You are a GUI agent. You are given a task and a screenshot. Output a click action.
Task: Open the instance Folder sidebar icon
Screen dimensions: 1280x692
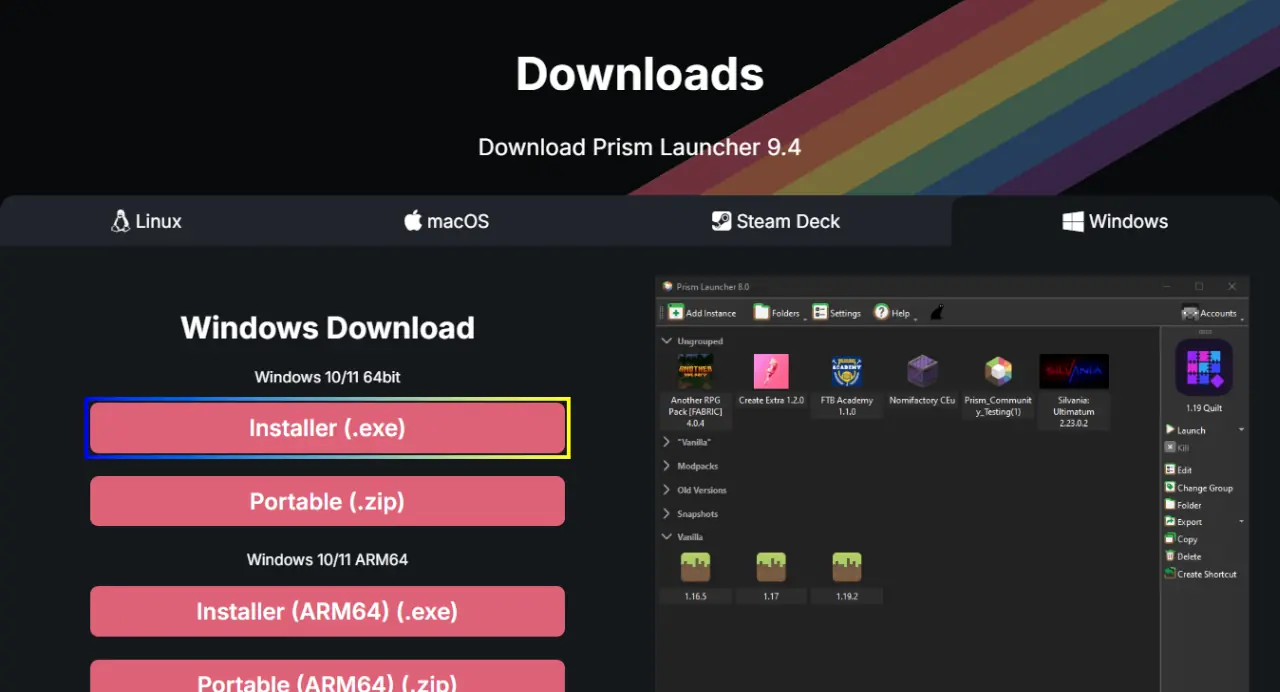1170,505
